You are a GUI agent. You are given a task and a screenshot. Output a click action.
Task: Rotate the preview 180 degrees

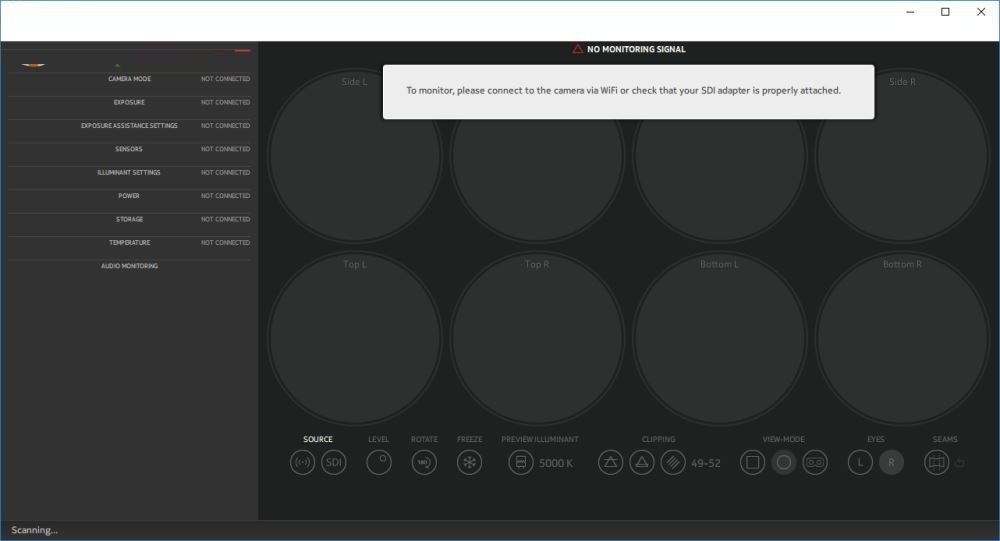pyautogui.click(x=424, y=463)
